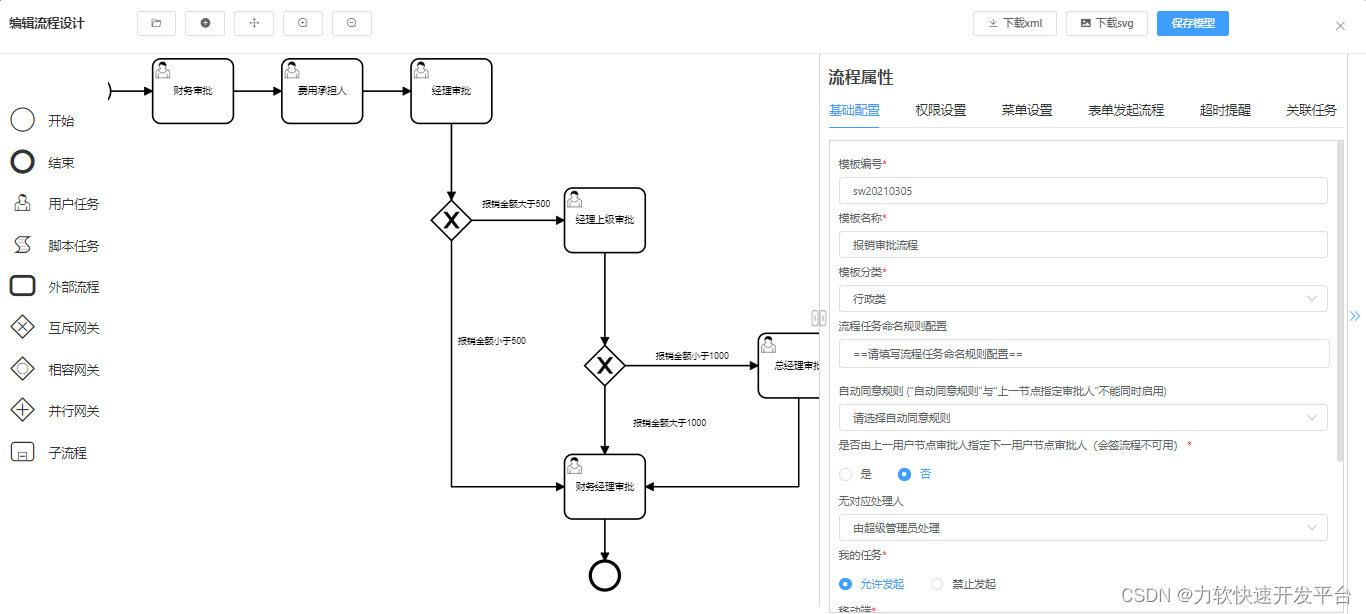The width and height of the screenshot is (1366, 614).
Task: Select the 互斥网关 gateway tool
Action: point(22,326)
